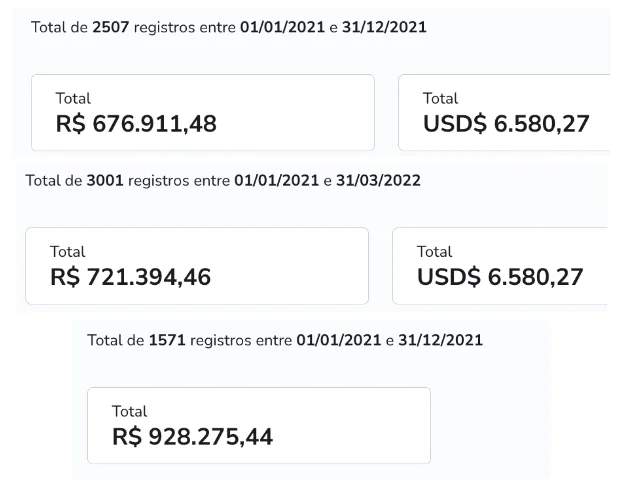Click 01/01/2021 in the 2507 registros line
The image size is (624, 494).
280,27
